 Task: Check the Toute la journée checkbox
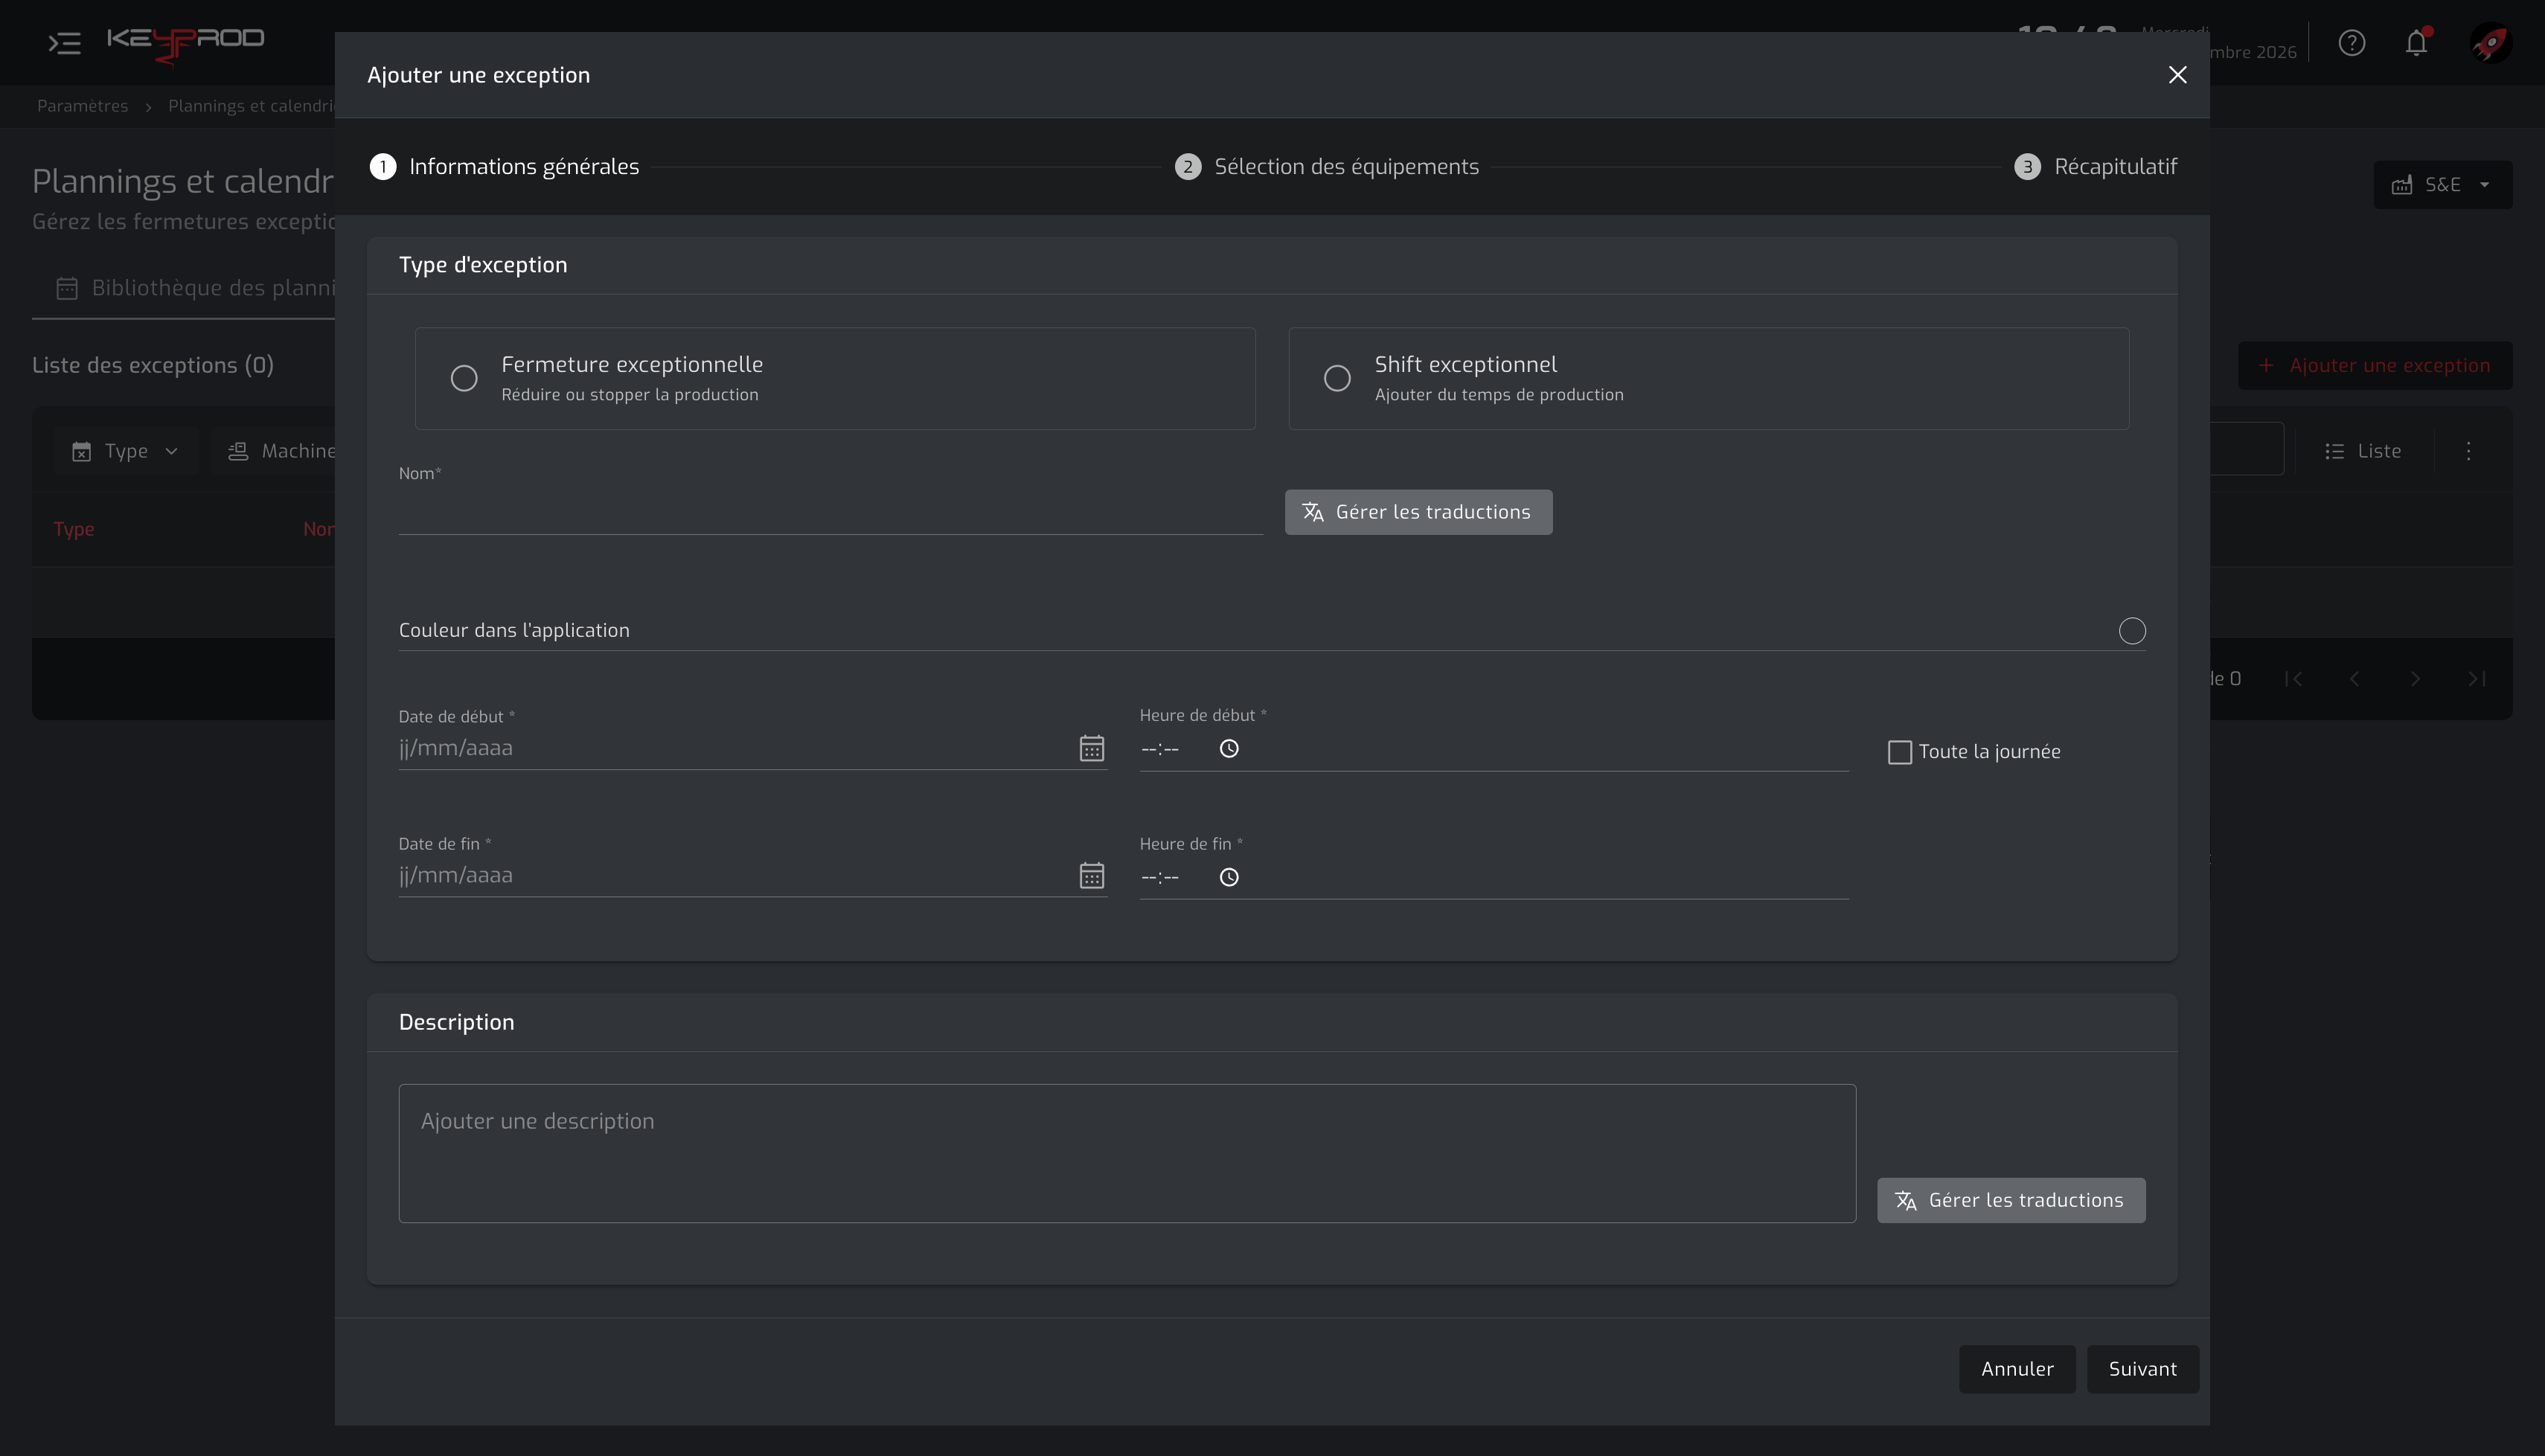(1900, 752)
